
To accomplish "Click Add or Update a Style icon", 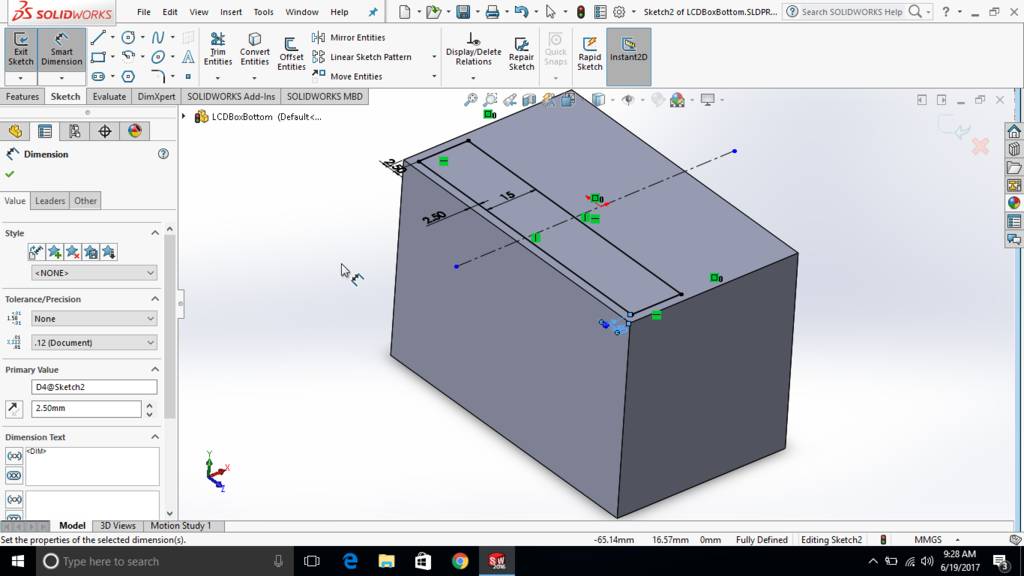I will pos(54,252).
